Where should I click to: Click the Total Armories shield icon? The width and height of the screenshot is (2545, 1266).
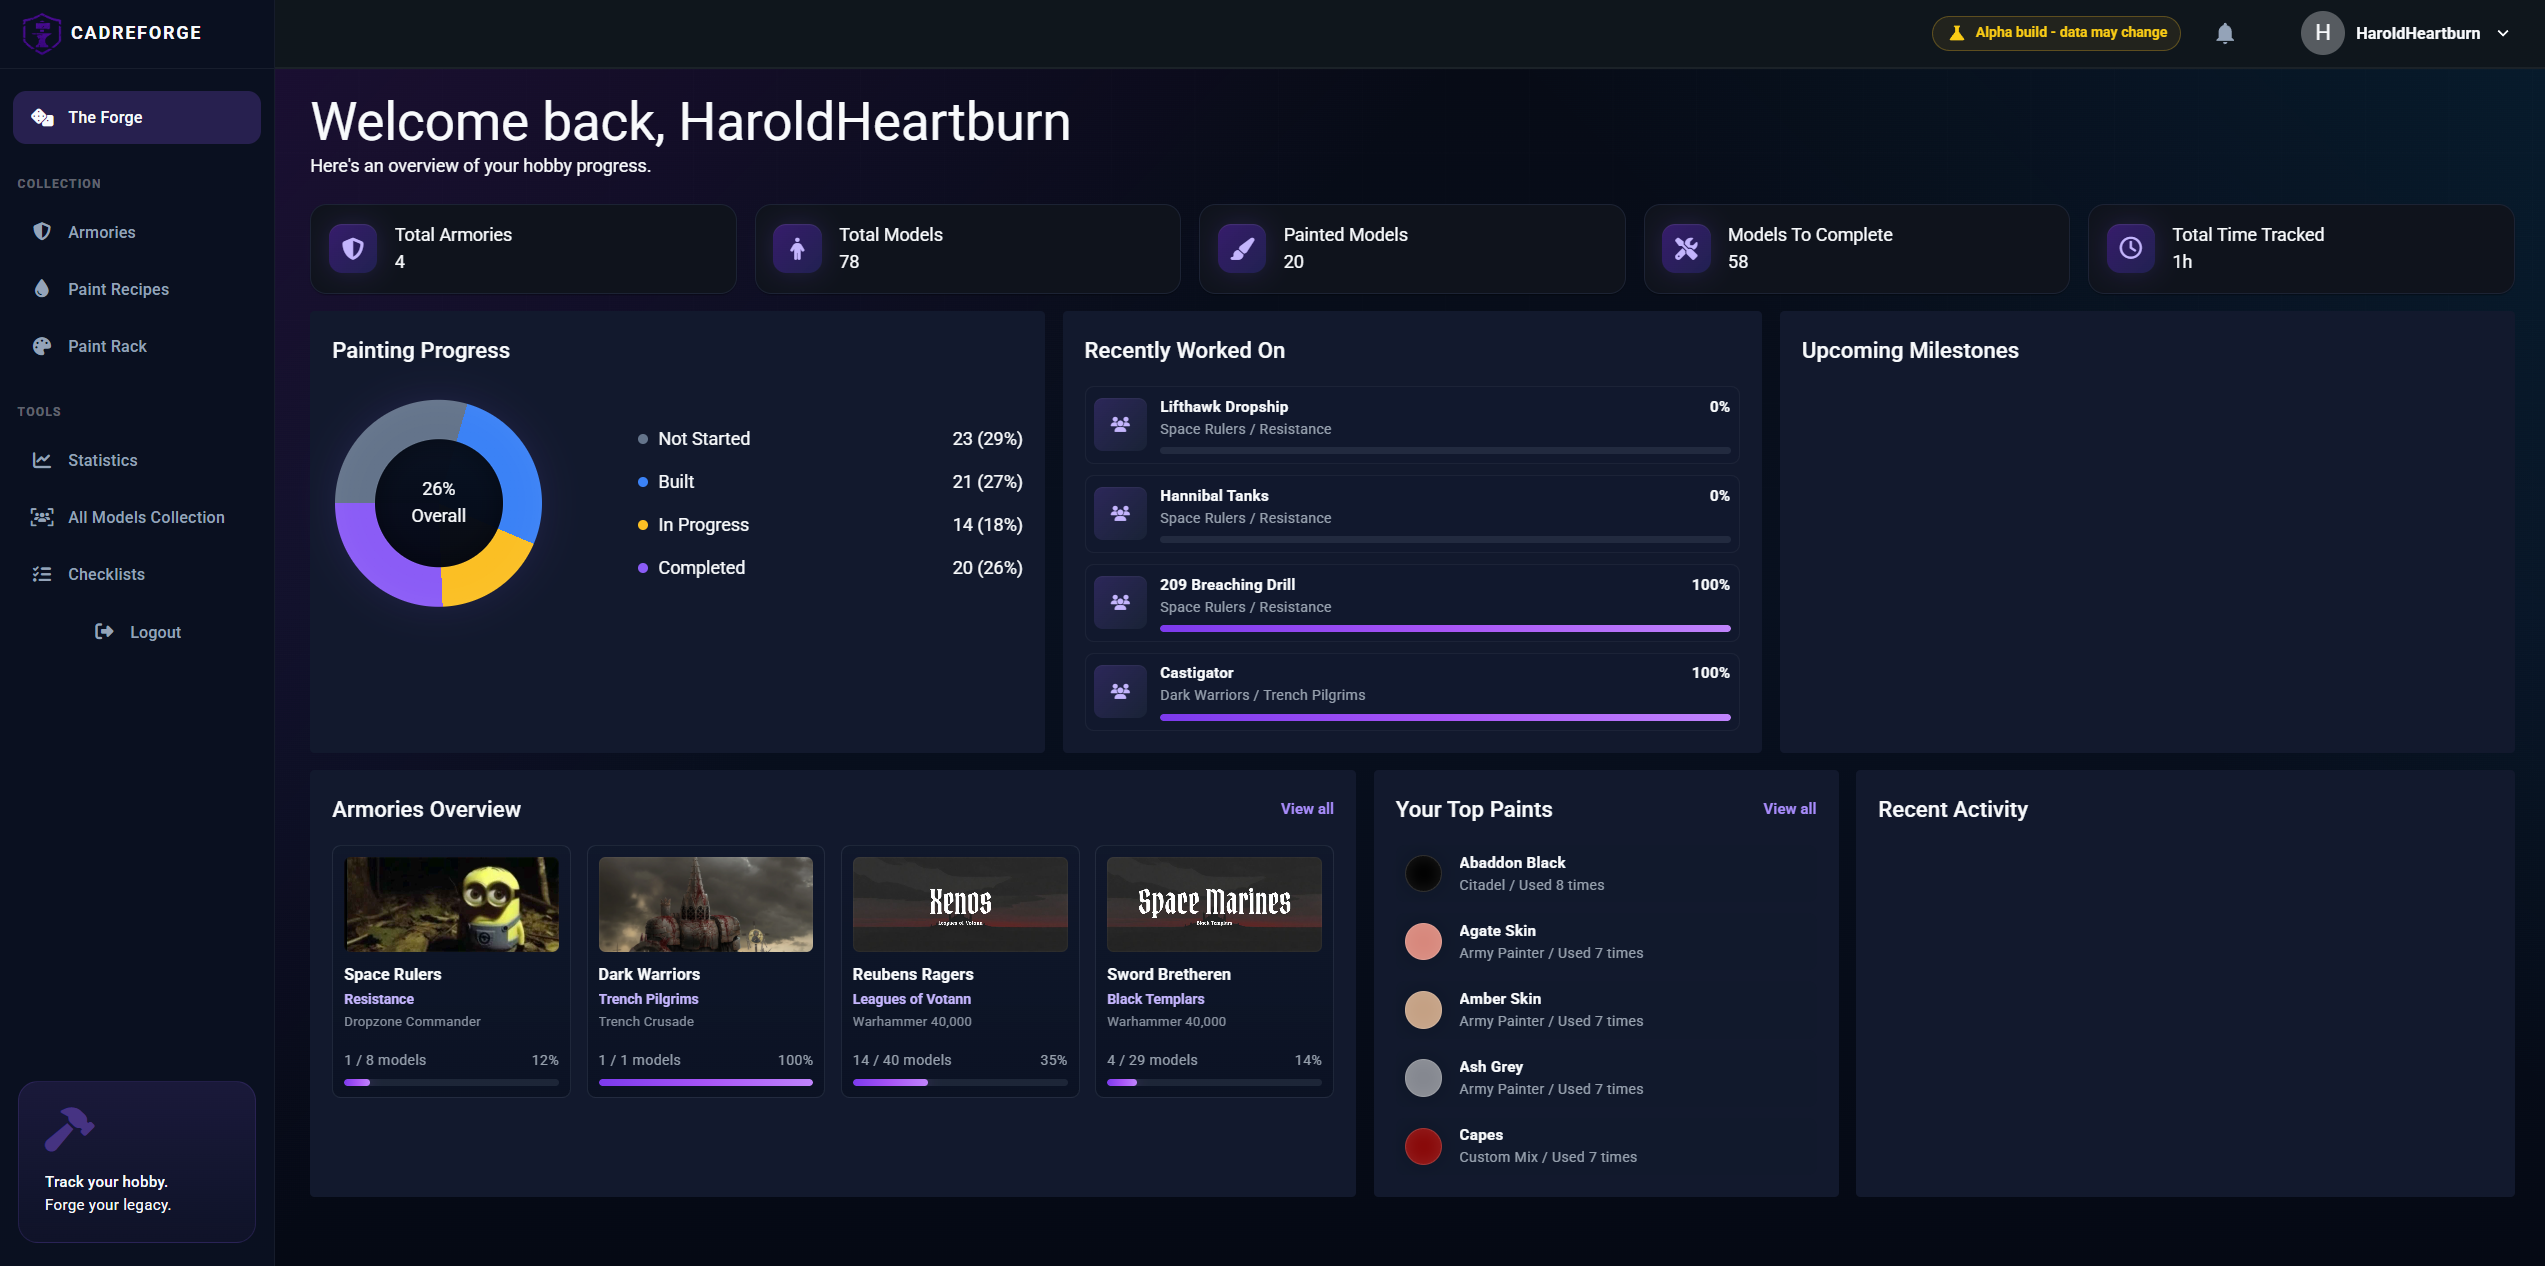(x=353, y=248)
